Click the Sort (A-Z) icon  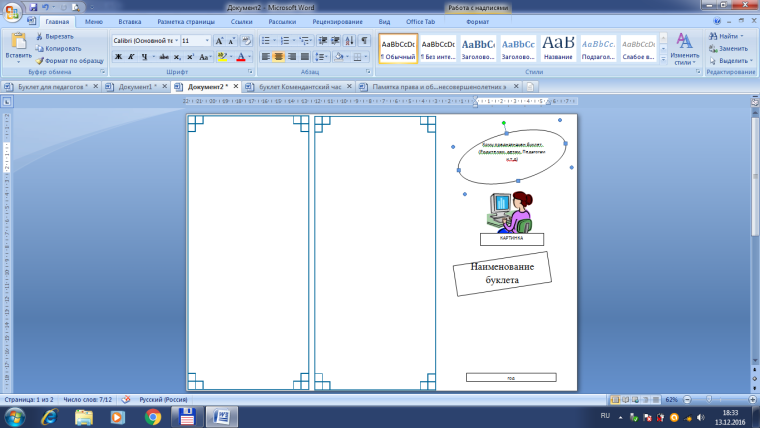(x=348, y=41)
